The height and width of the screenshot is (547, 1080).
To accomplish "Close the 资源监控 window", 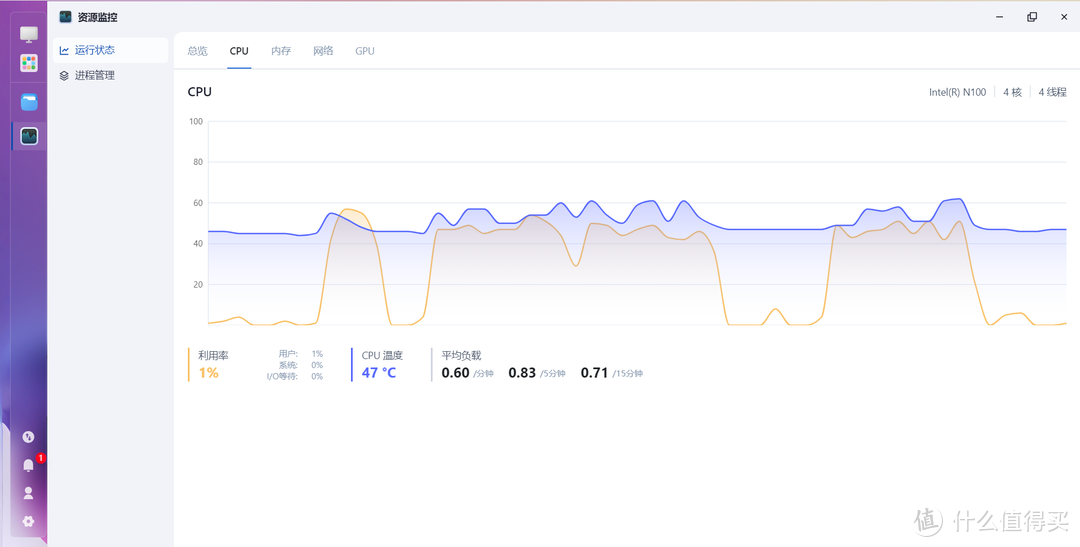I will coord(1064,17).
